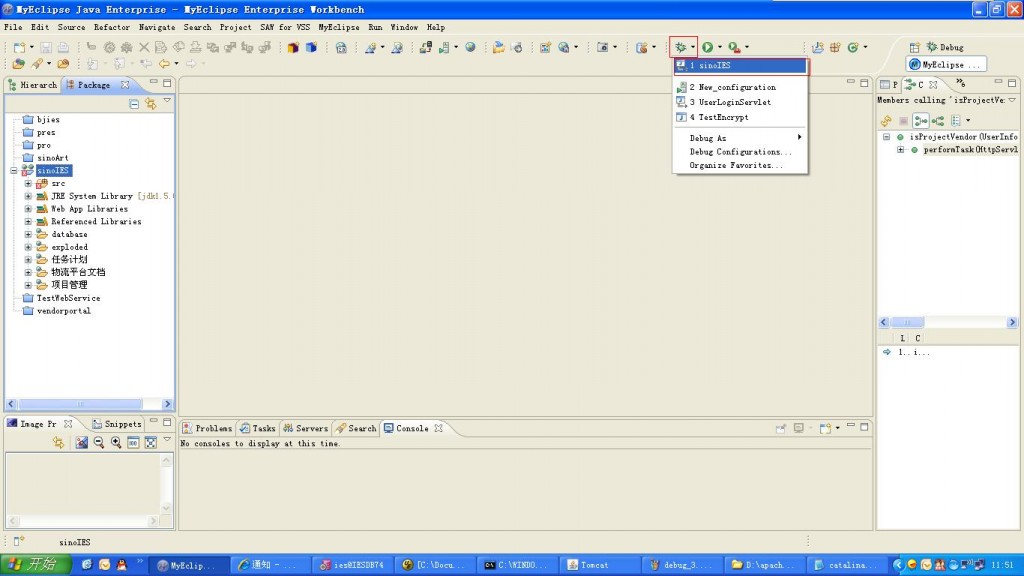Open Debug Configurations... entry
This screenshot has width=1024, height=576.
point(741,152)
